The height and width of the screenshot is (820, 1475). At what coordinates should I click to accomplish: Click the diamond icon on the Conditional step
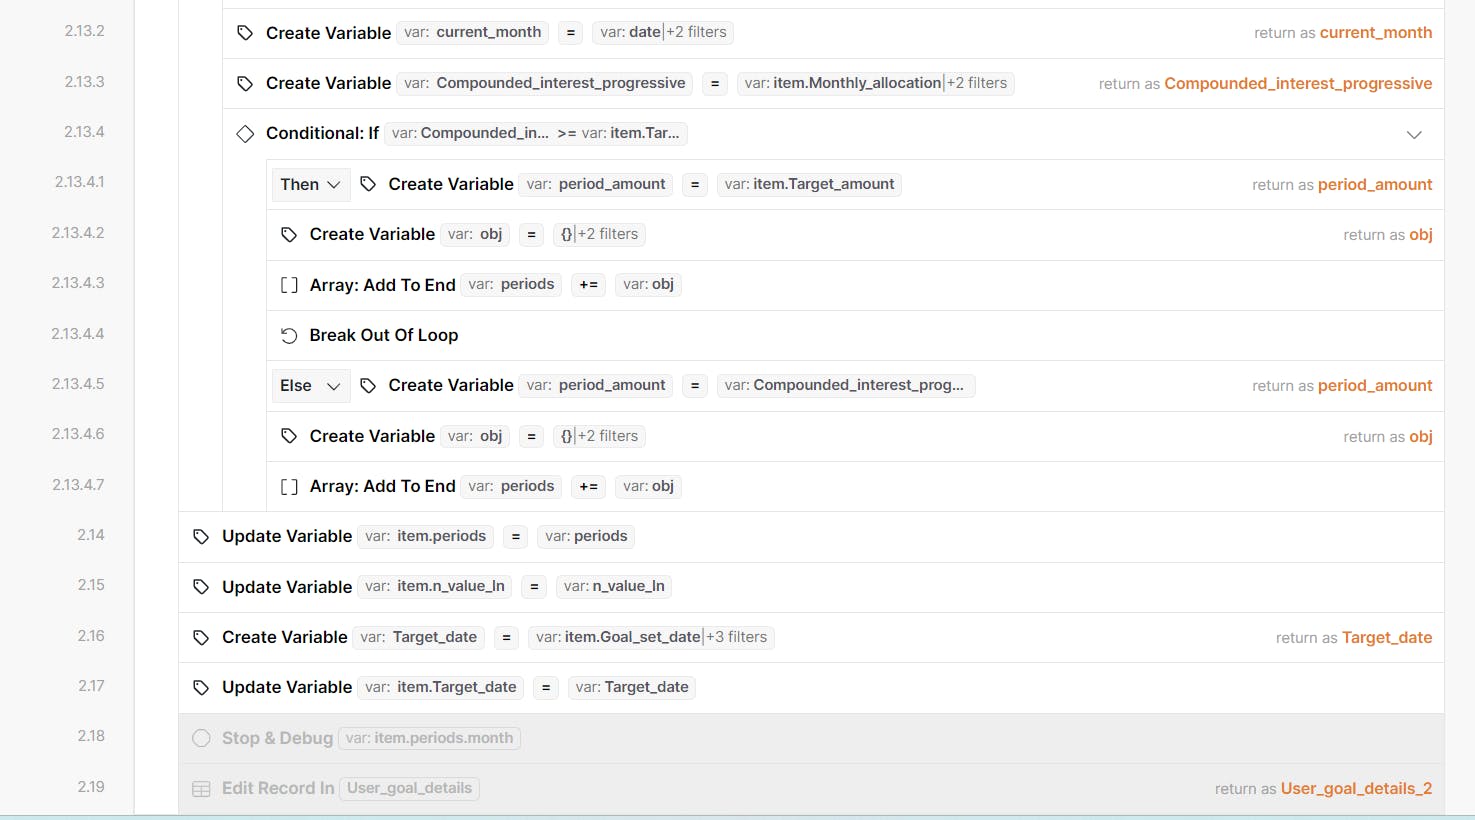point(245,134)
